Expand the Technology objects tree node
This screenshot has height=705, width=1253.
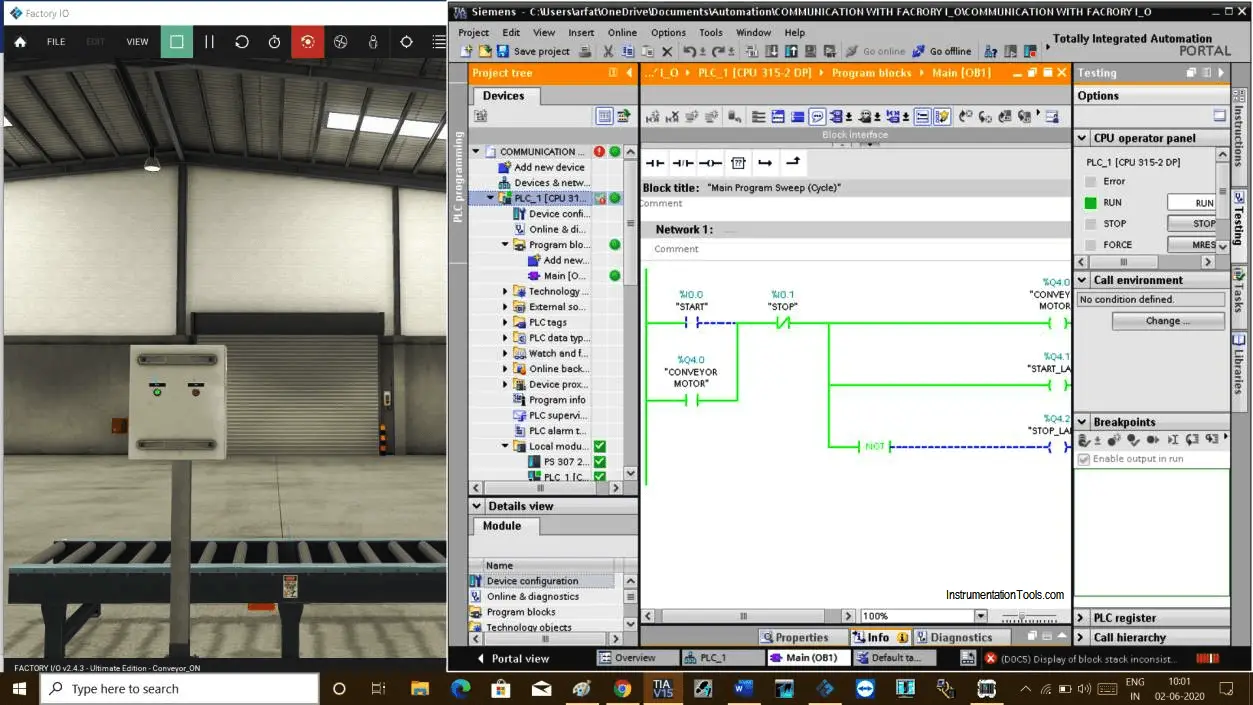point(505,291)
